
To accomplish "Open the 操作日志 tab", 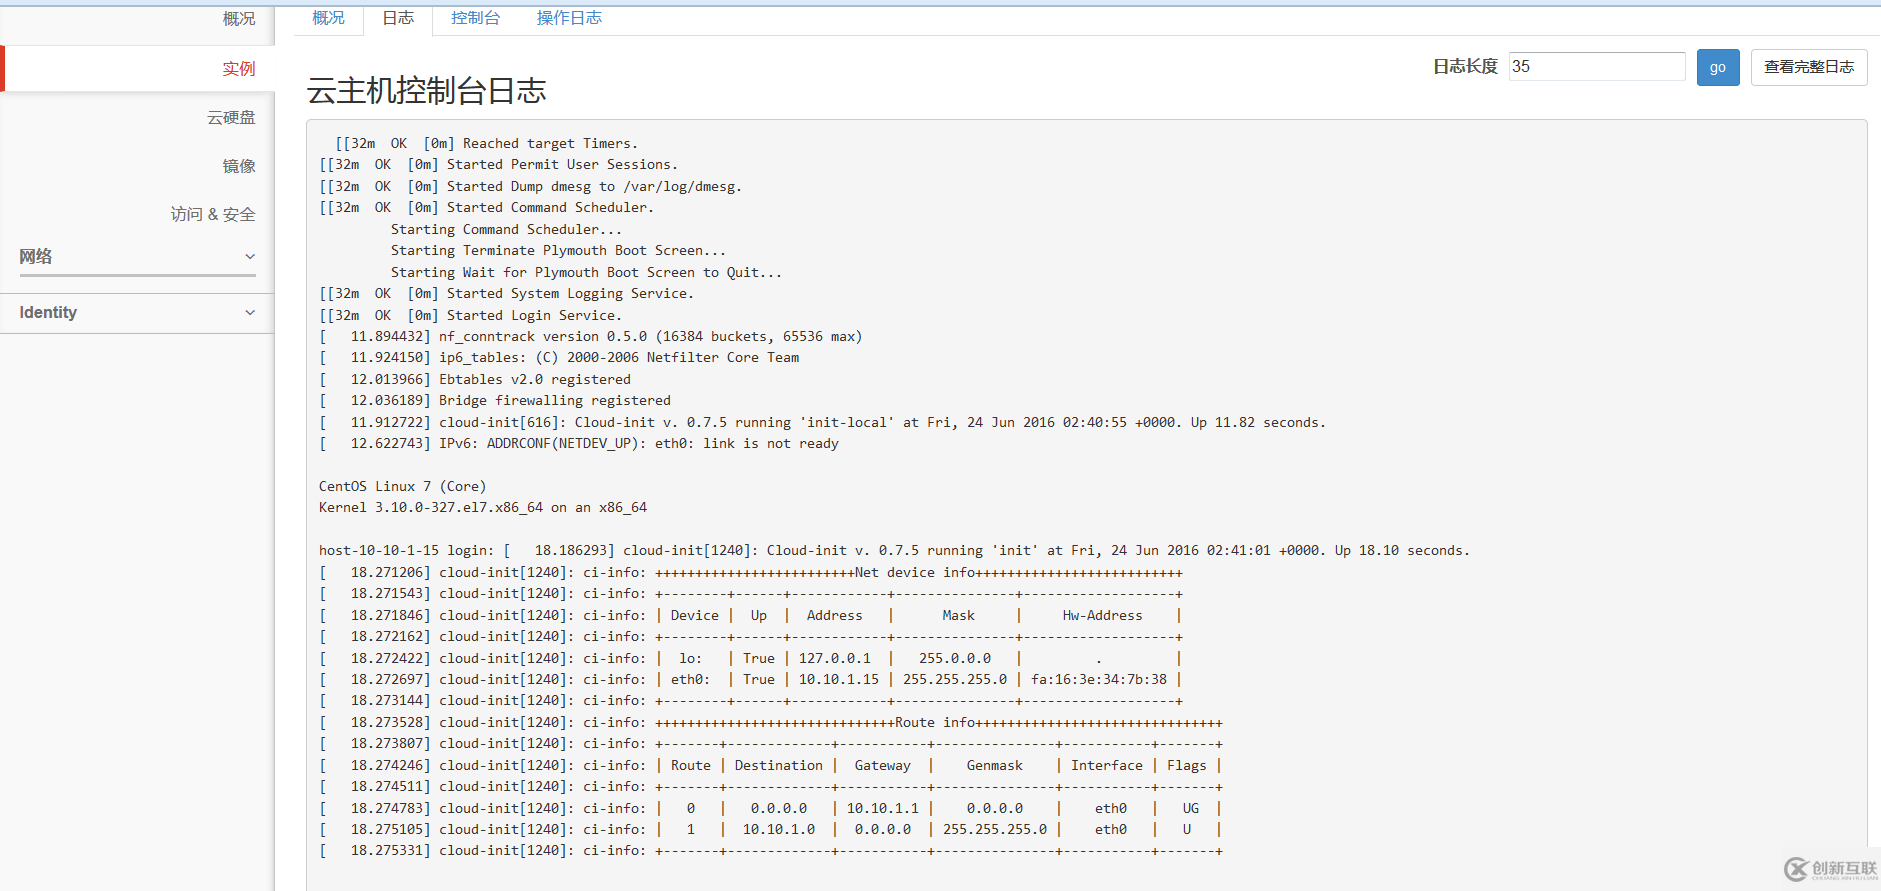I will 569,18.
